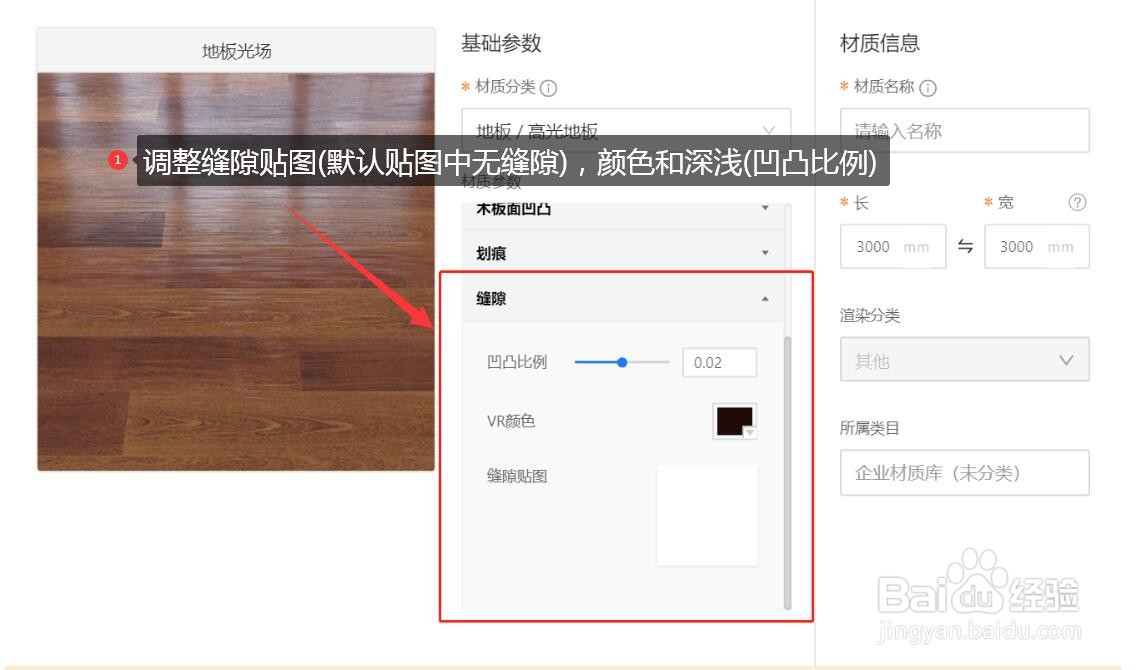Image resolution: width=1143 pixels, height=670 pixels.
Task: Swap length and width with the ⇋ icon
Action: pos(965,246)
